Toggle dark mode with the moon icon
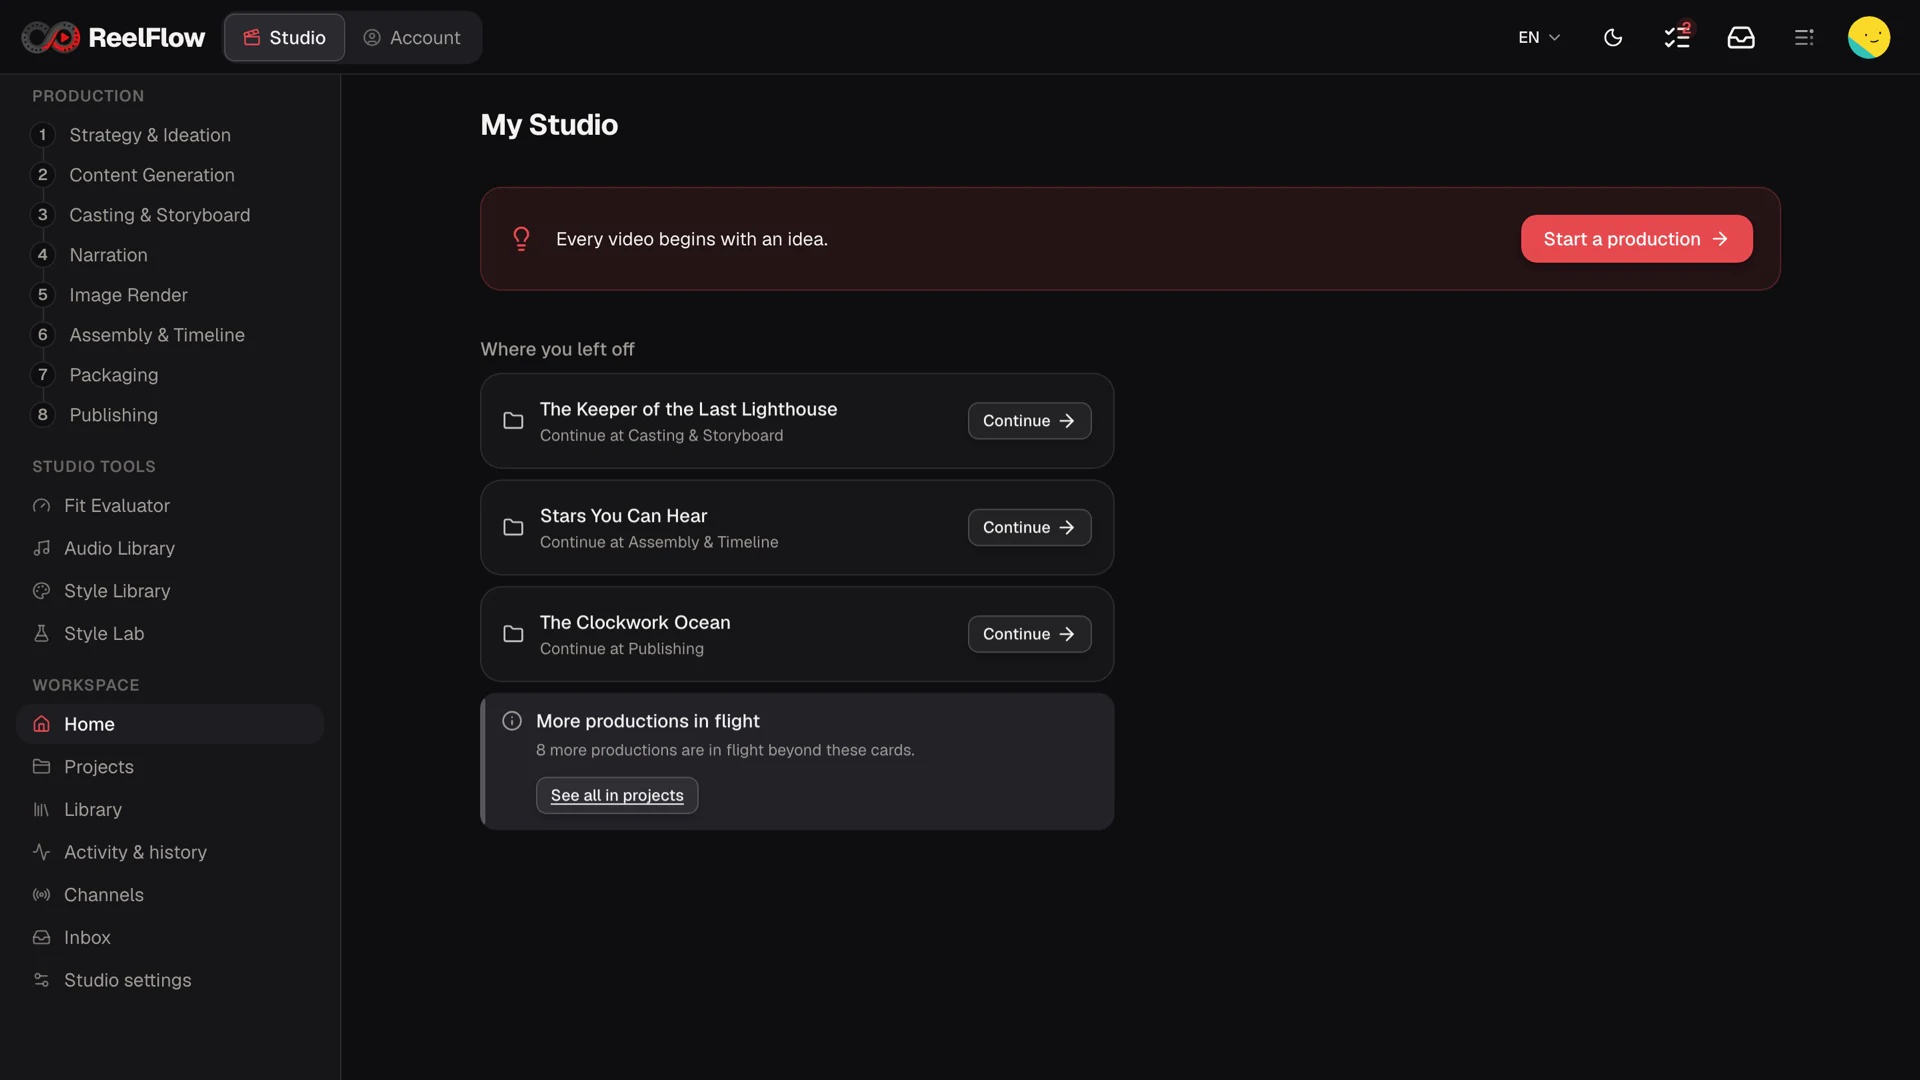The image size is (1920, 1080). click(1613, 38)
